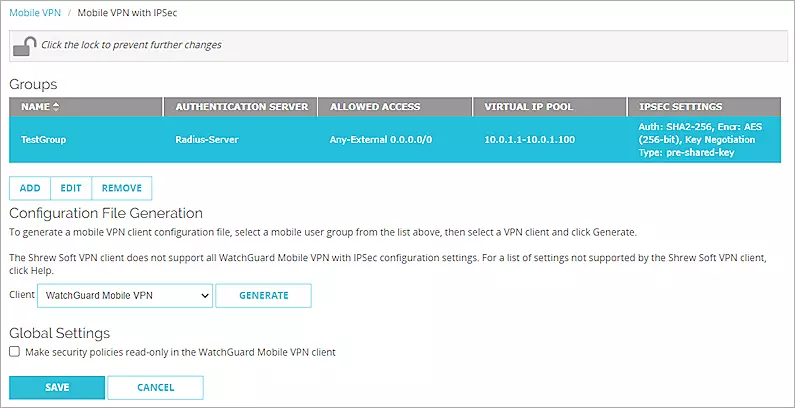
Task: Open the Client dropdown list
Action: 125,295
